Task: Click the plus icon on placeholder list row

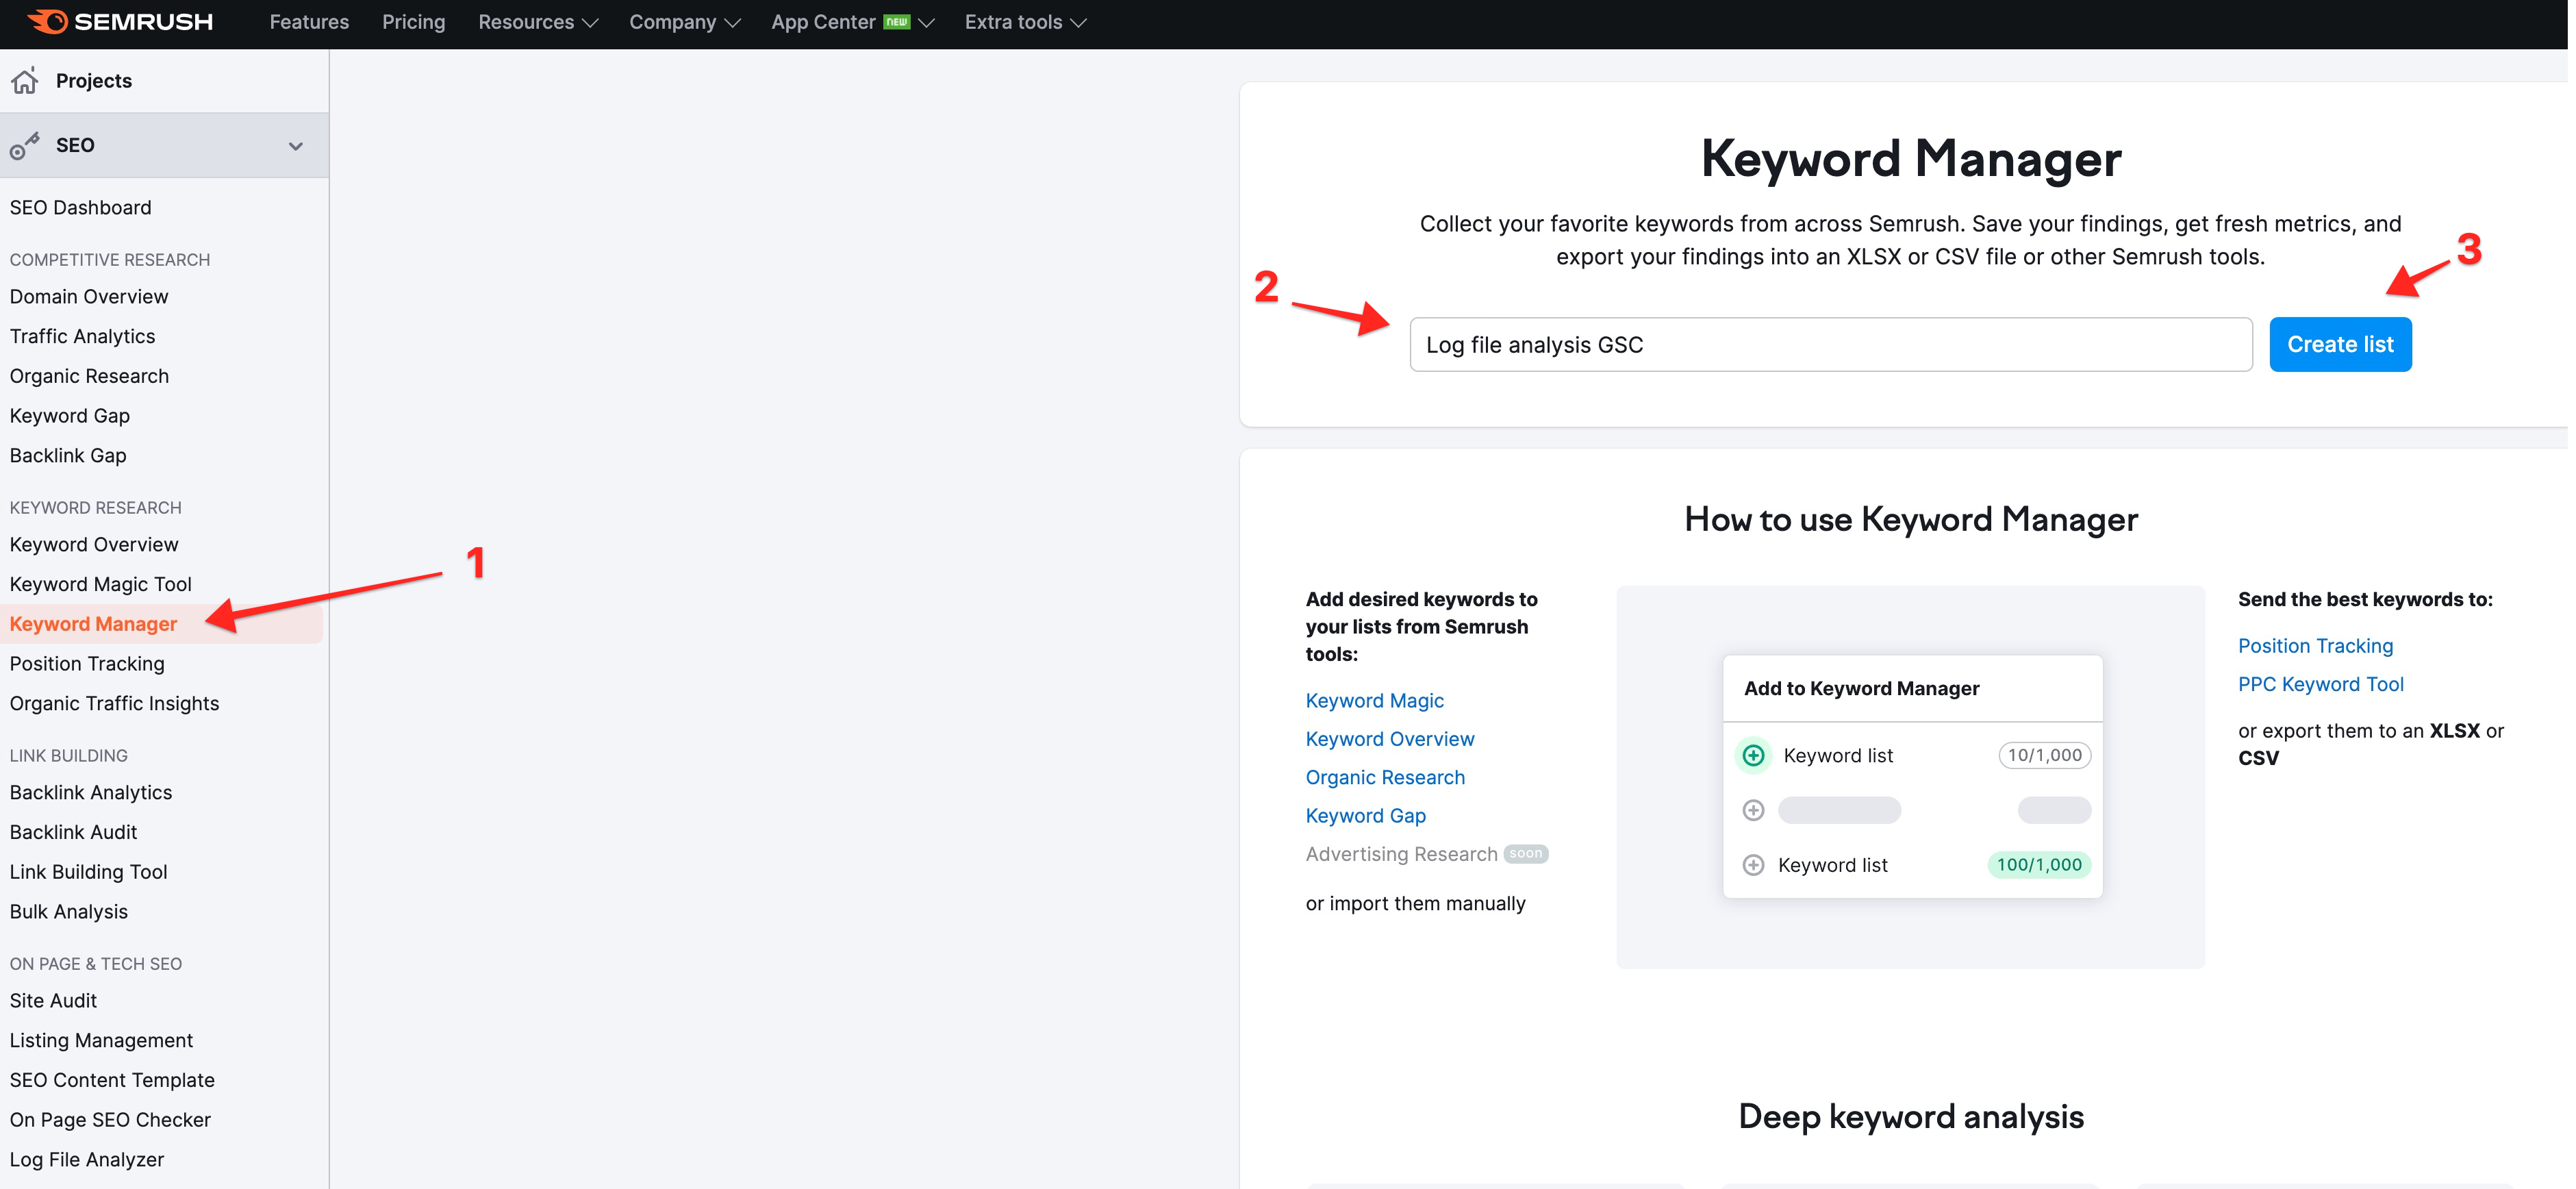Action: pos(1753,810)
